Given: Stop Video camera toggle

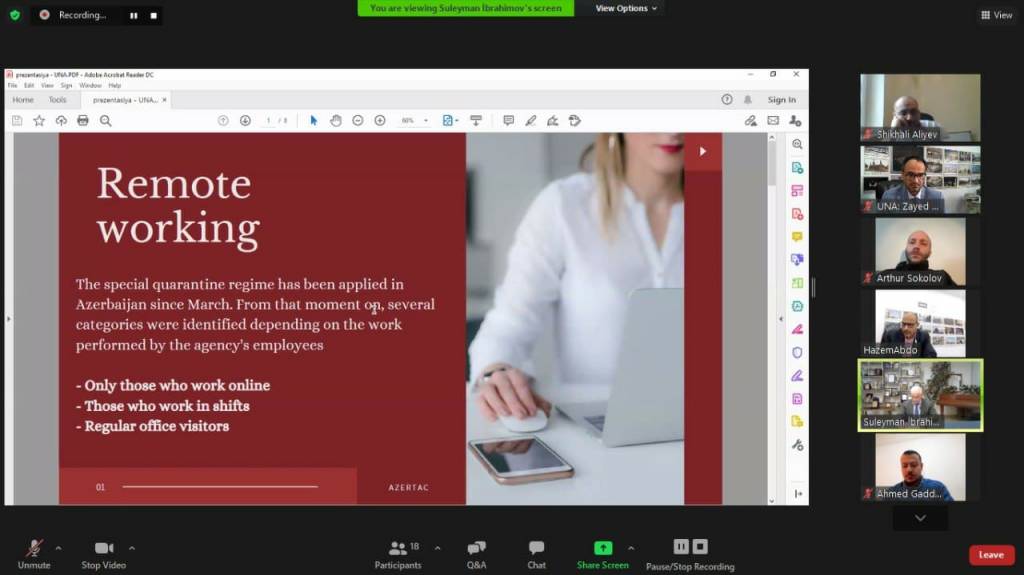Looking at the screenshot, I should pos(104,548).
